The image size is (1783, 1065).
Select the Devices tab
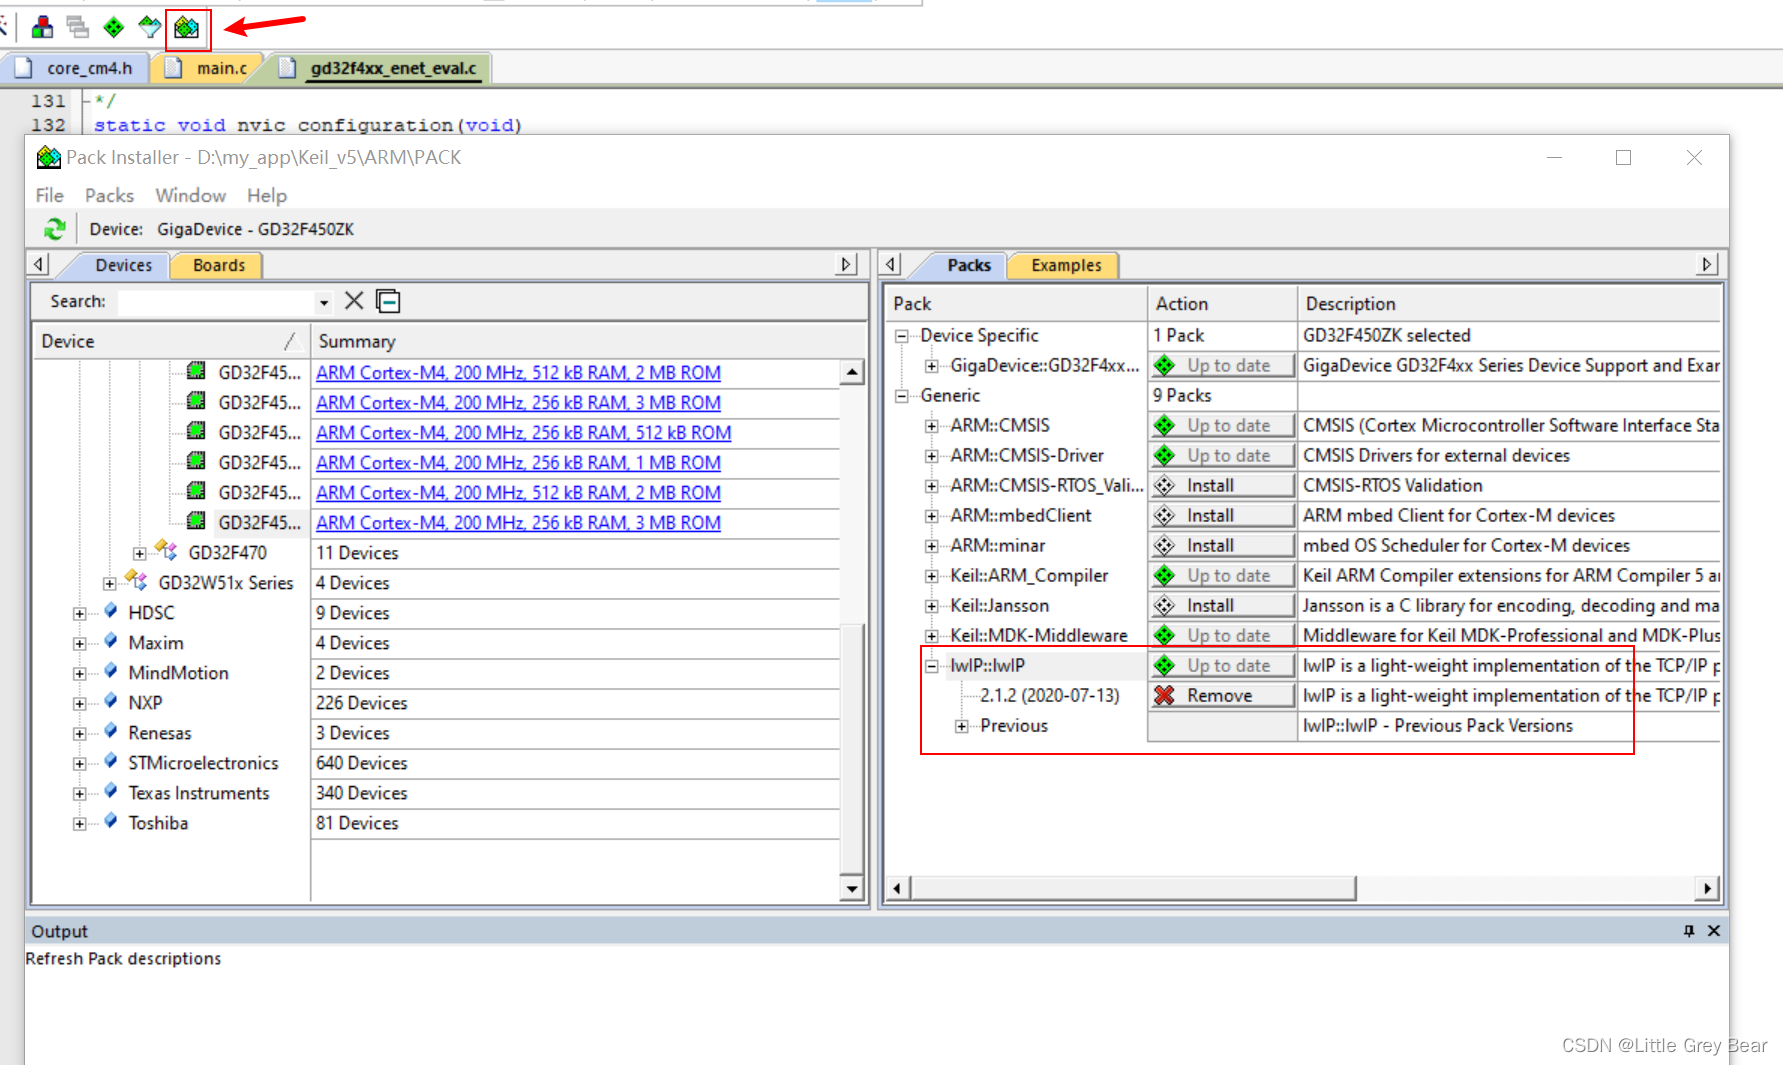tap(122, 265)
